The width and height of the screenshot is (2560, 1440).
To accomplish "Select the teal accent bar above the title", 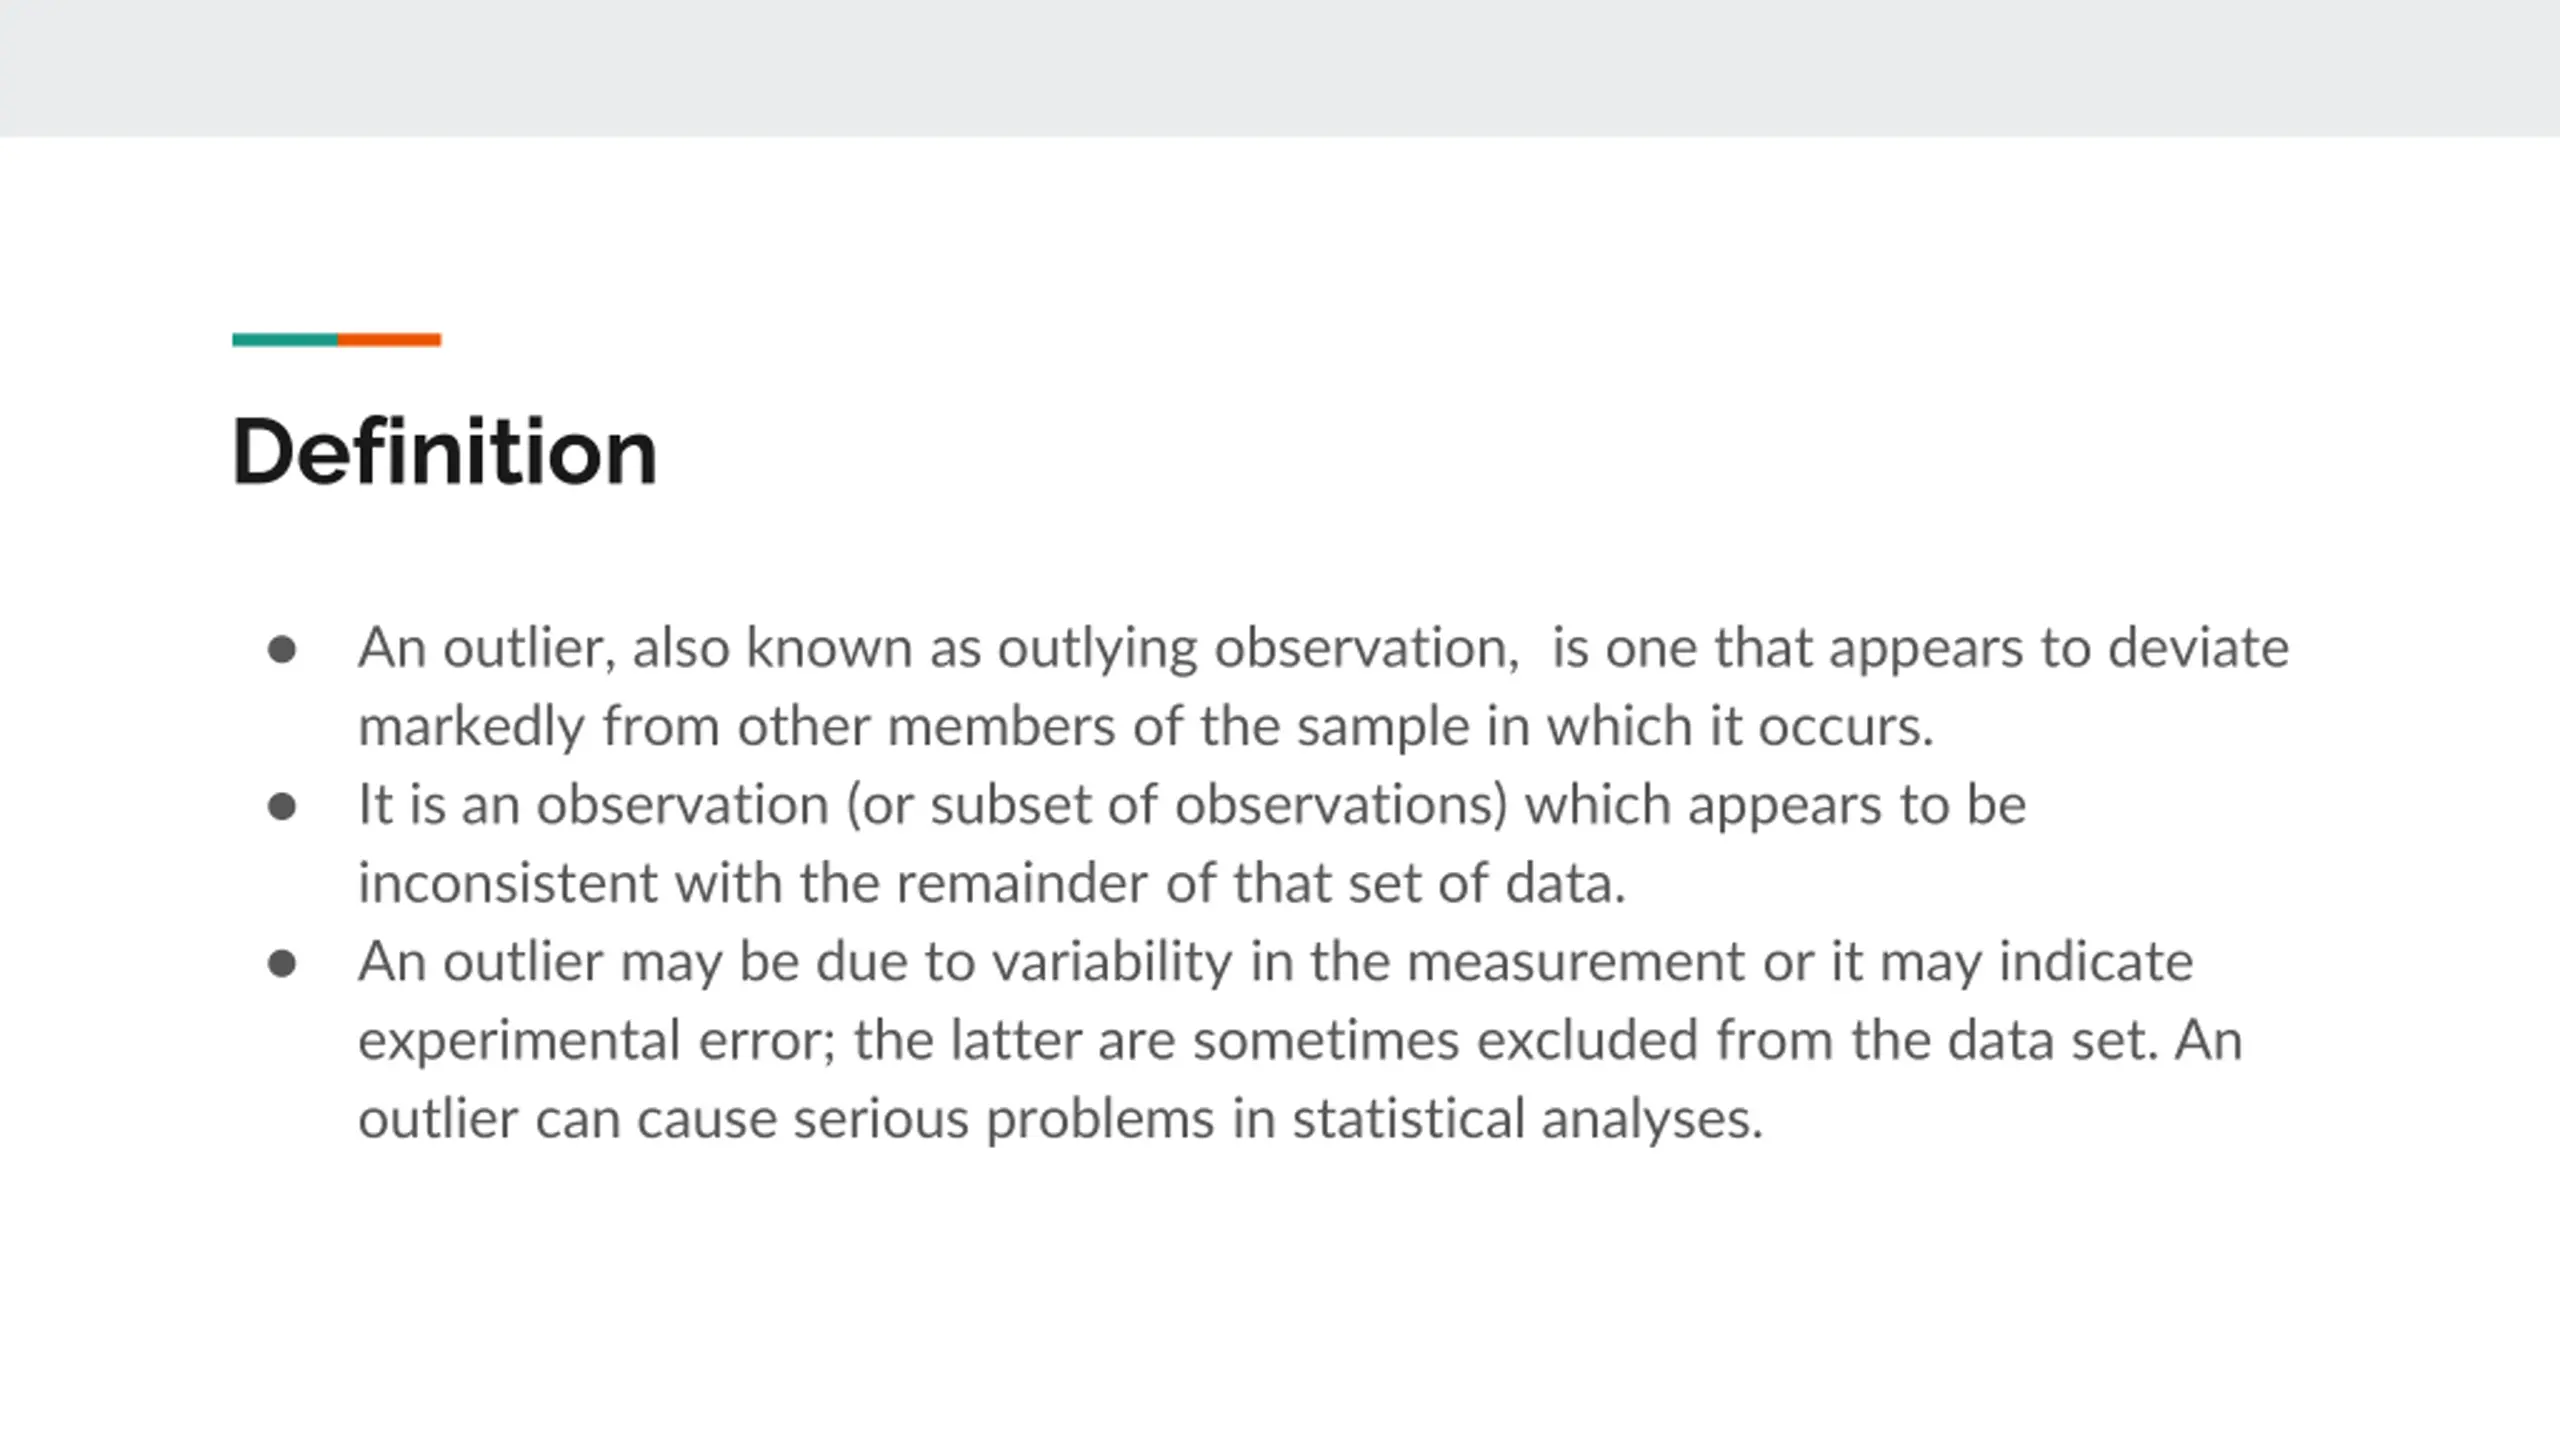I will click(285, 340).
